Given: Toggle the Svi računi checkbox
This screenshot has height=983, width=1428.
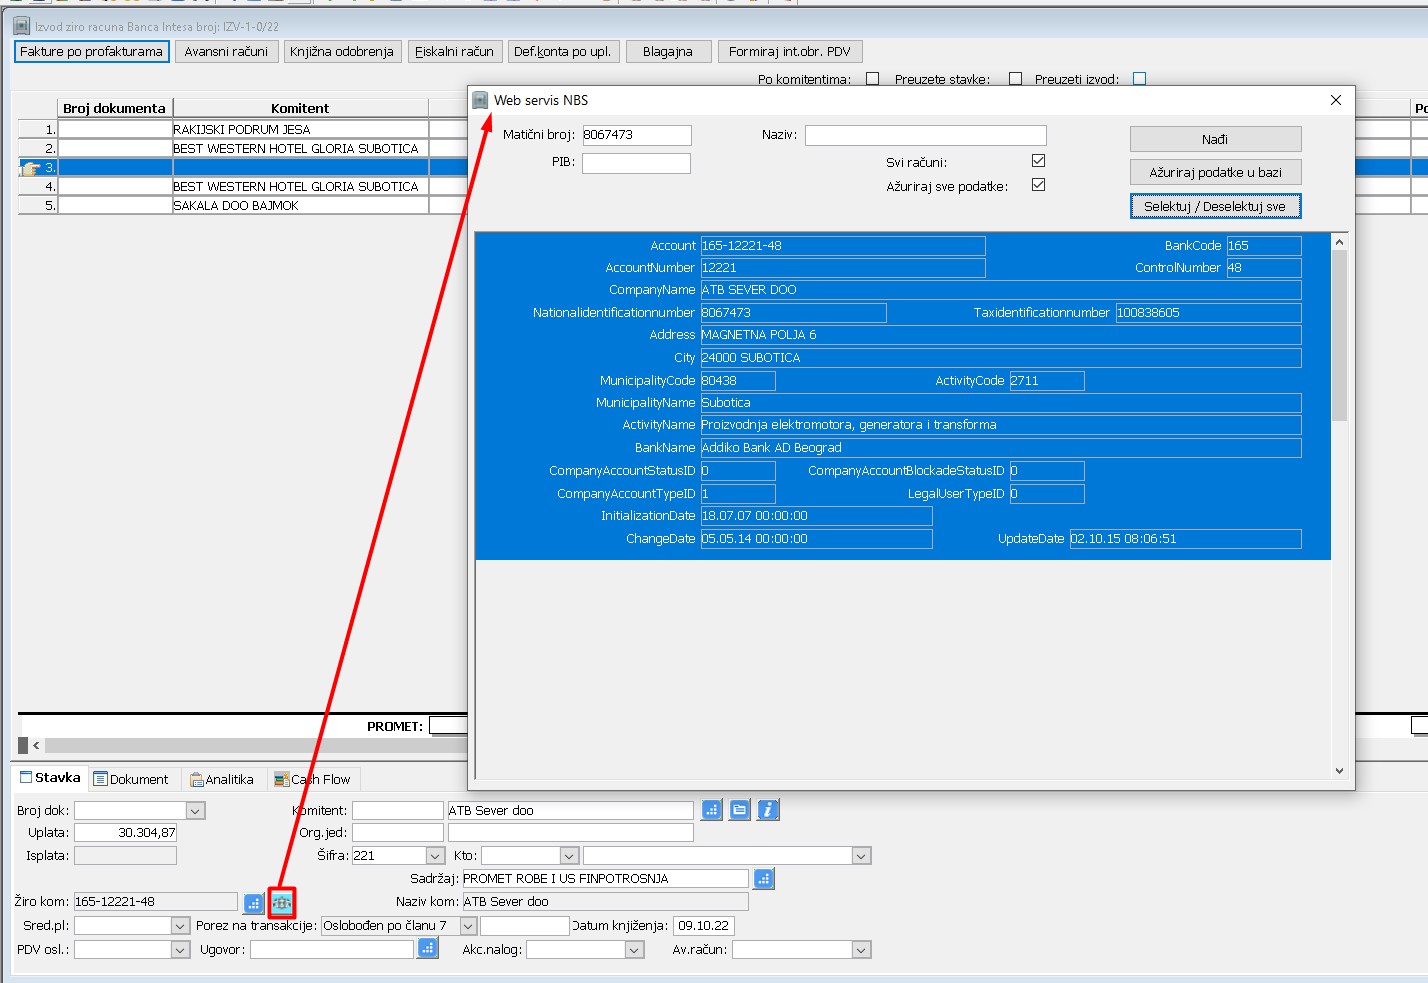Looking at the screenshot, I should (1038, 161).
